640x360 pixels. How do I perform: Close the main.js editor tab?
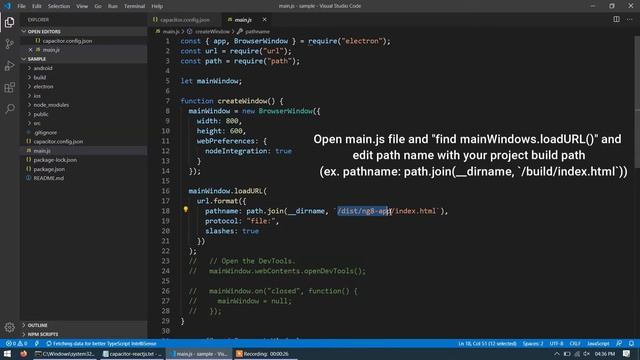pyautogui.click(x=264, y=20)
